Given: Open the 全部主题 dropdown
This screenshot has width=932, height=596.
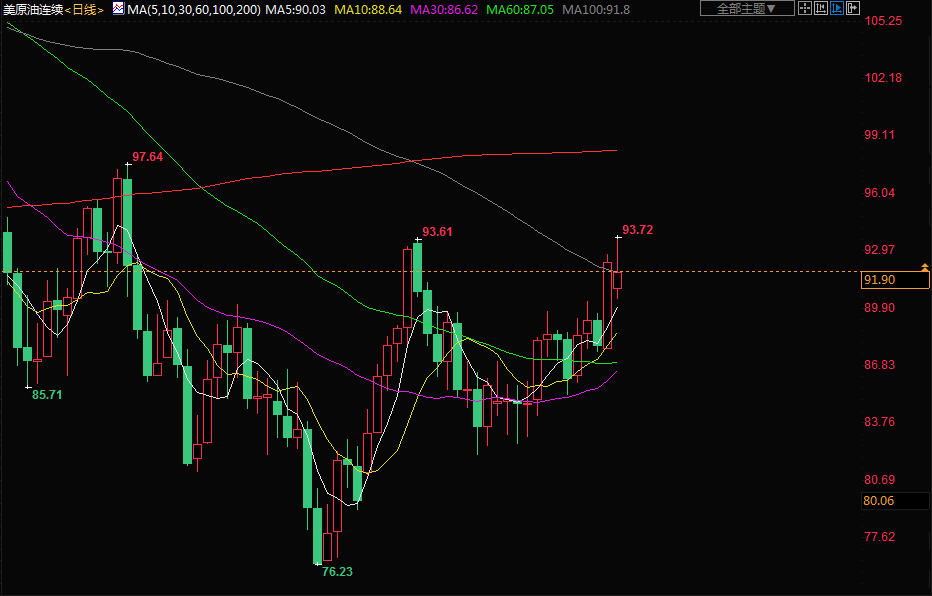Looking at the screenshot, I should (746, 8).
